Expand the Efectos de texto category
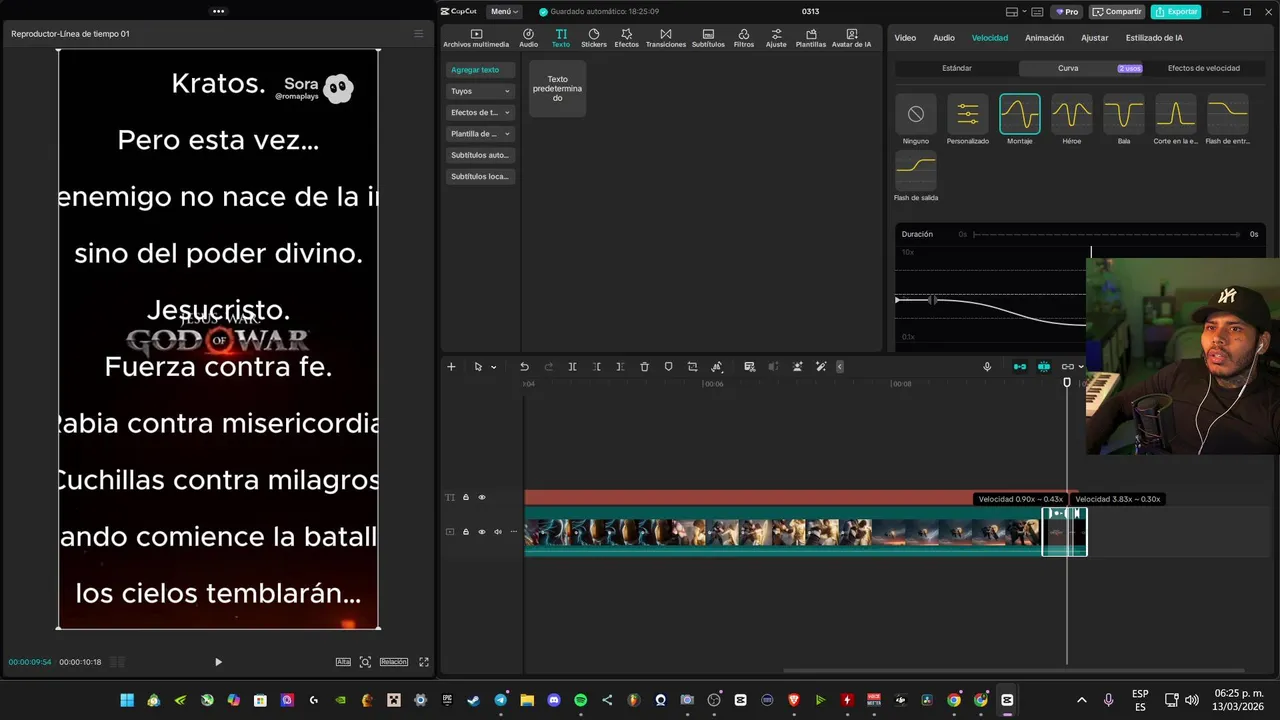This screenshot has width=1280, height=720. 481,112
